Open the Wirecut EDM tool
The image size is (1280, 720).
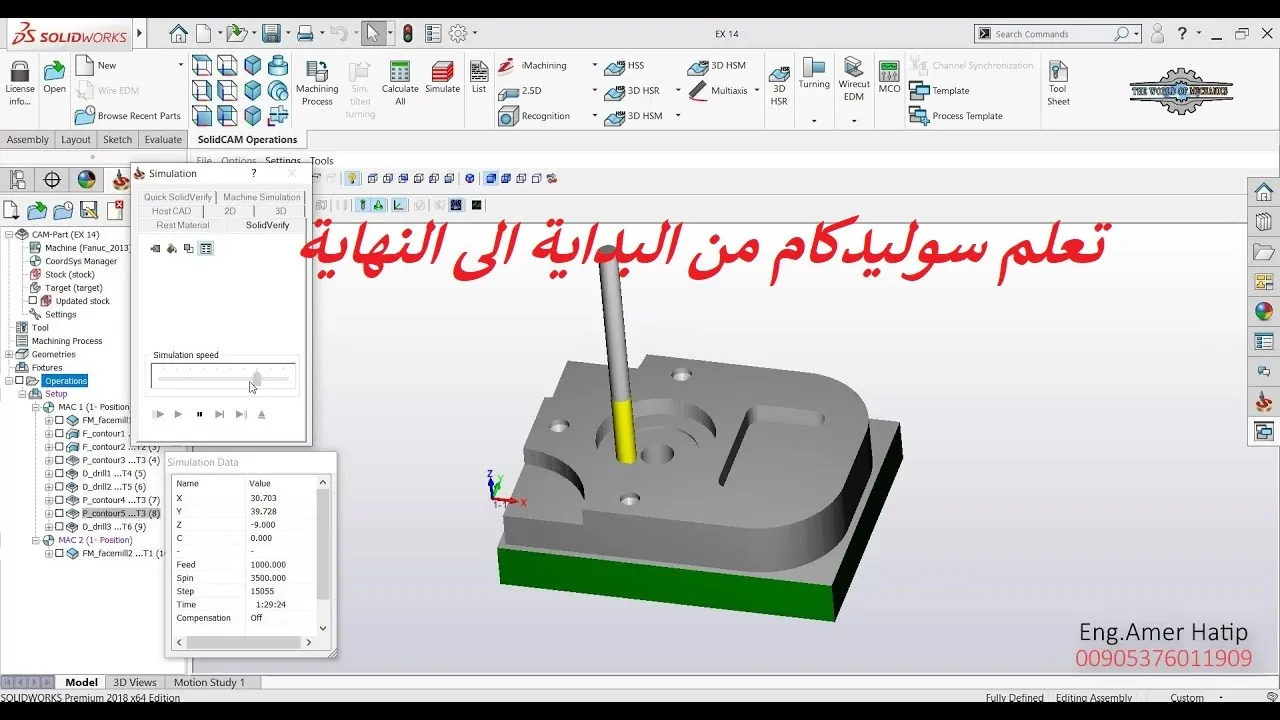pos(854,79)
